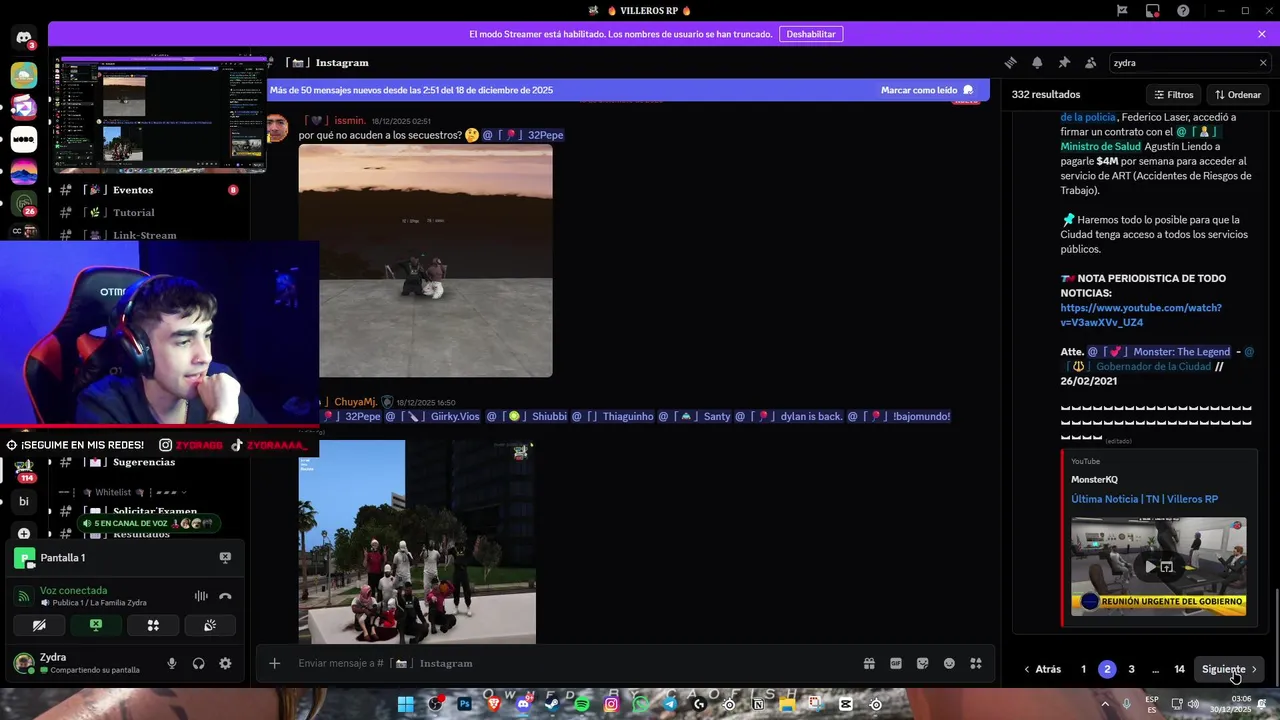Open the youtube.com/watch link
This screenshot has height=720, width=1280.
pos(1141,315)
